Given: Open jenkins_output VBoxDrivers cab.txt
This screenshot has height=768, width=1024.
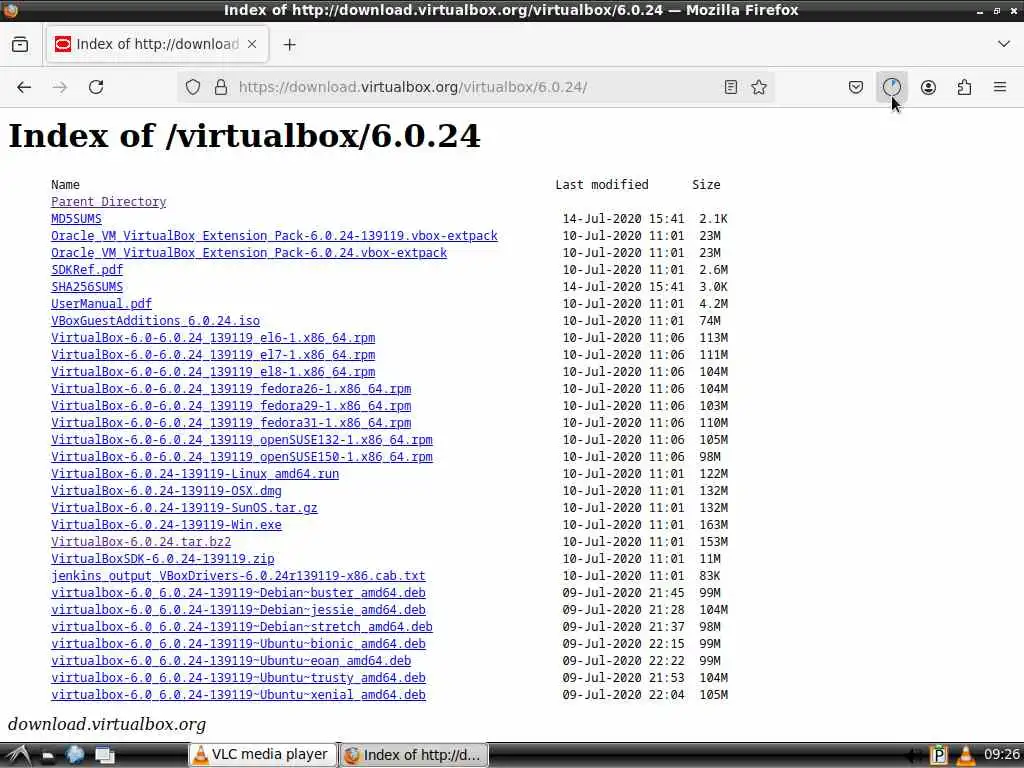Looking at the screenshot, I should (x=238, y=575).
